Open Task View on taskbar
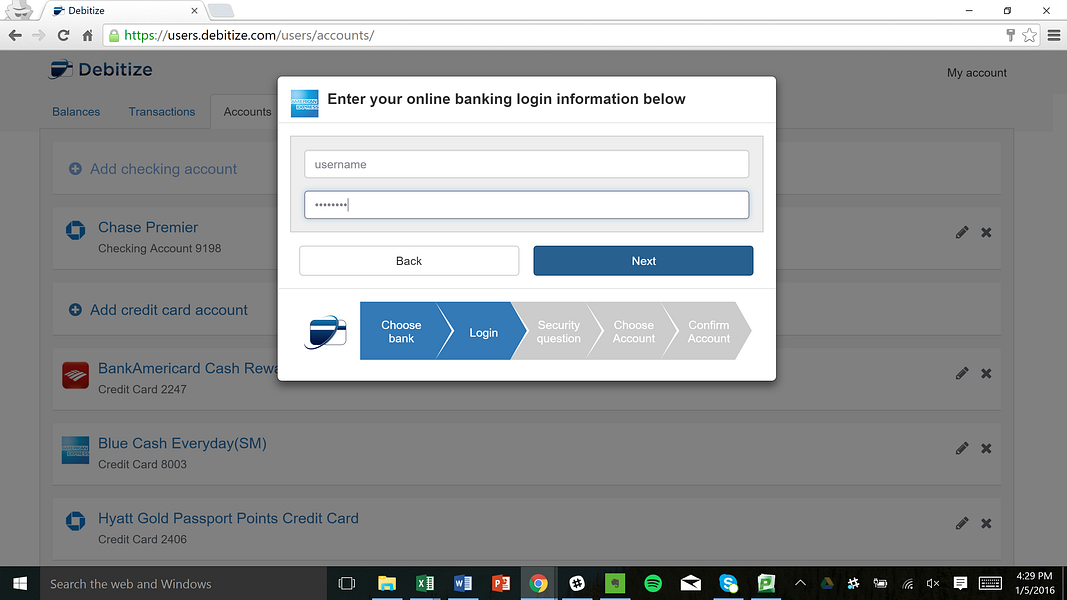This screenshot has height=600, width=1067. coord(347,584)
